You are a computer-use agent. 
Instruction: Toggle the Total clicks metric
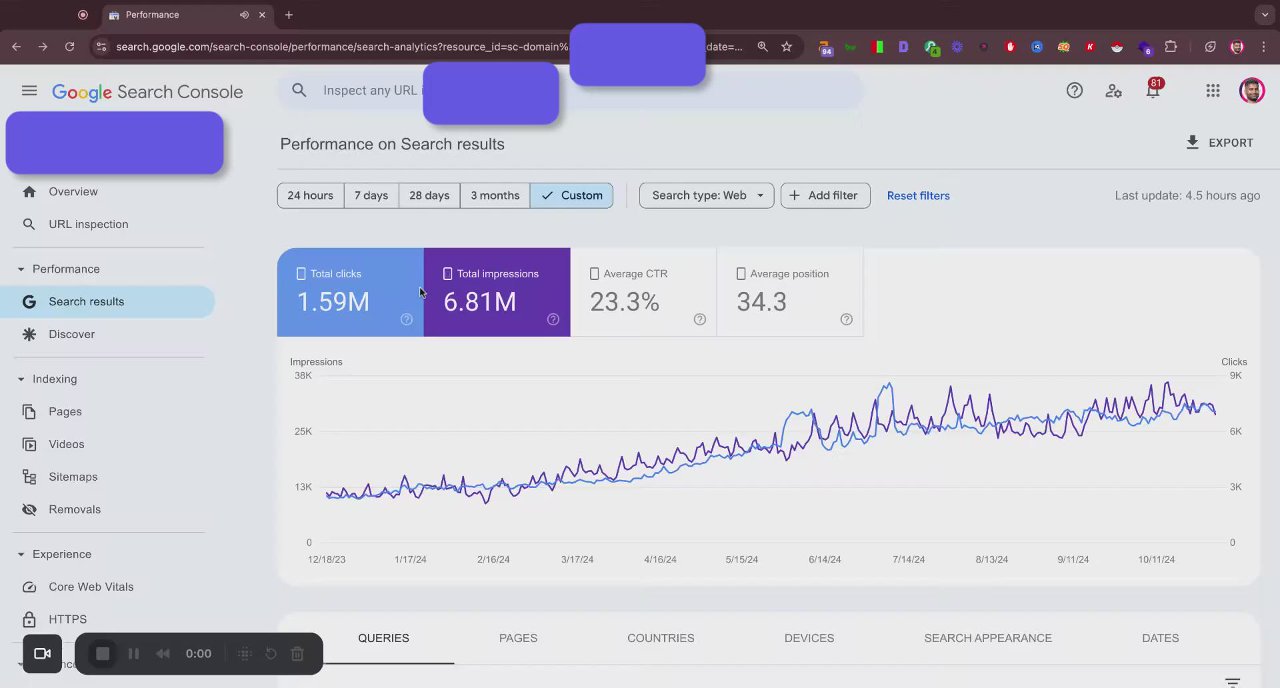(350, 292)
